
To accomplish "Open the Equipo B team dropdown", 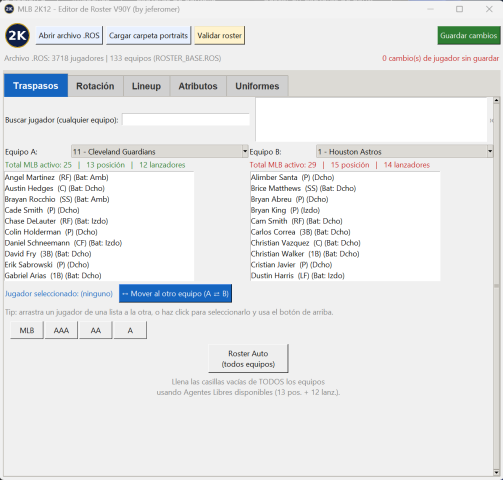I will (x=405, y=152).
